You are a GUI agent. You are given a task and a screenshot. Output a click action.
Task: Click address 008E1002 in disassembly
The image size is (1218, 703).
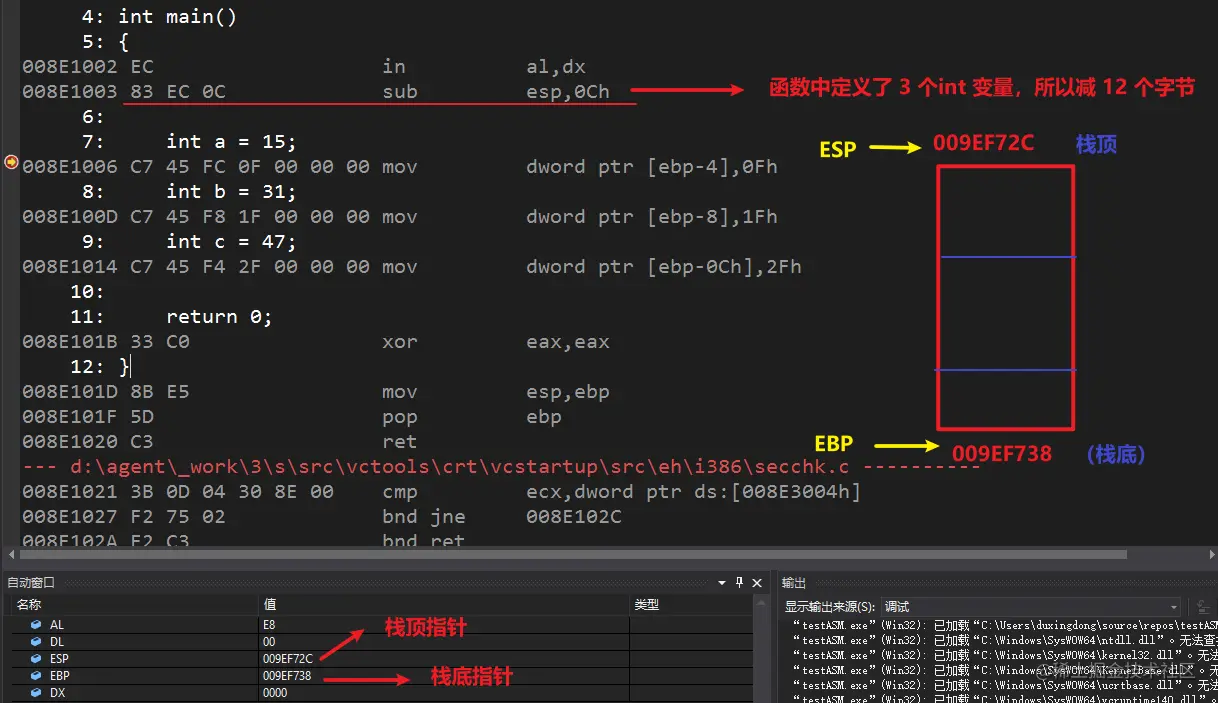pyautogui.click(x=70, y=67)
